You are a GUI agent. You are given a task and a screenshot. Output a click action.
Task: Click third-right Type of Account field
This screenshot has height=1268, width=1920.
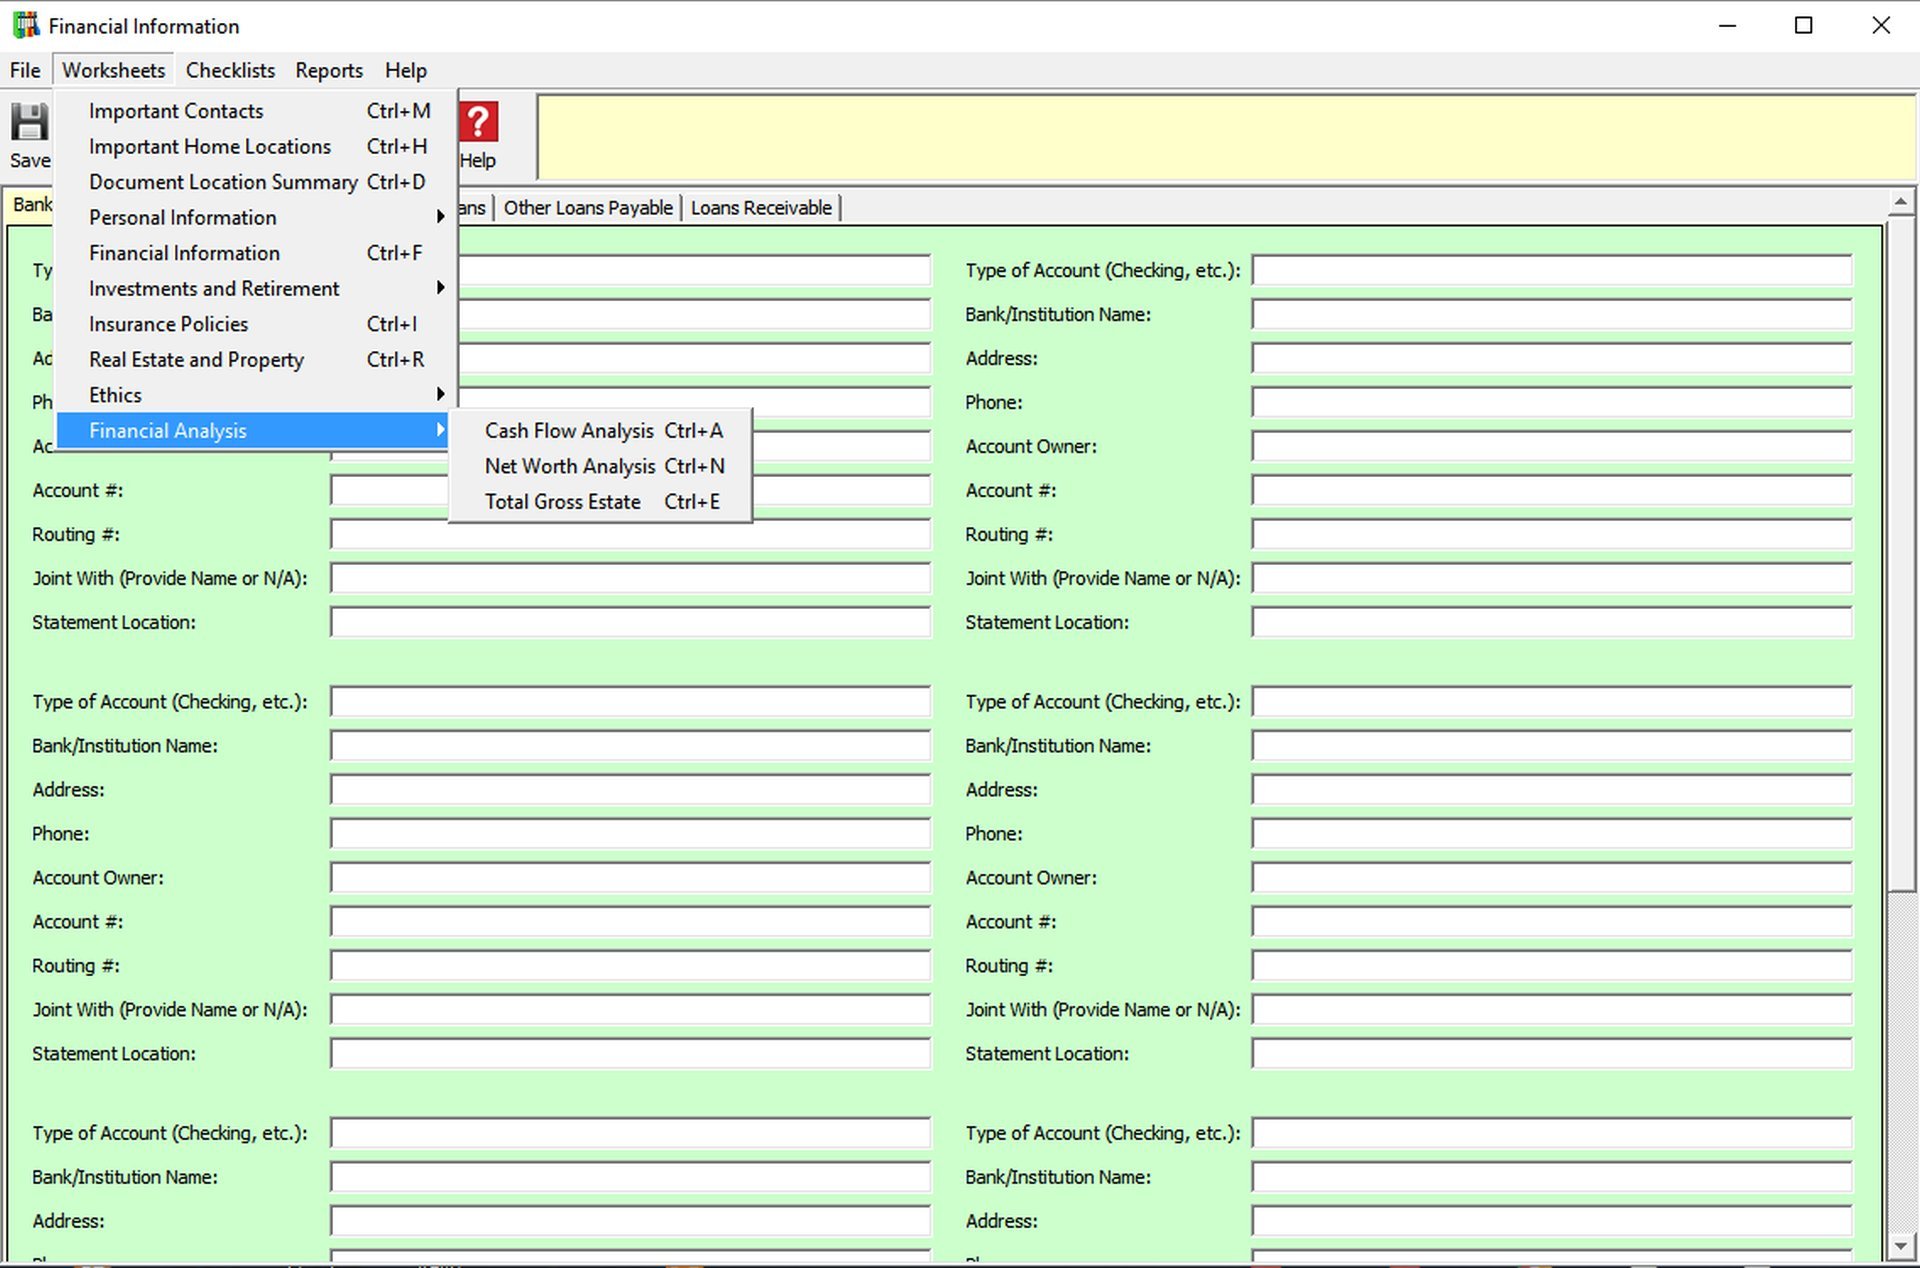pos(1552,1133)
